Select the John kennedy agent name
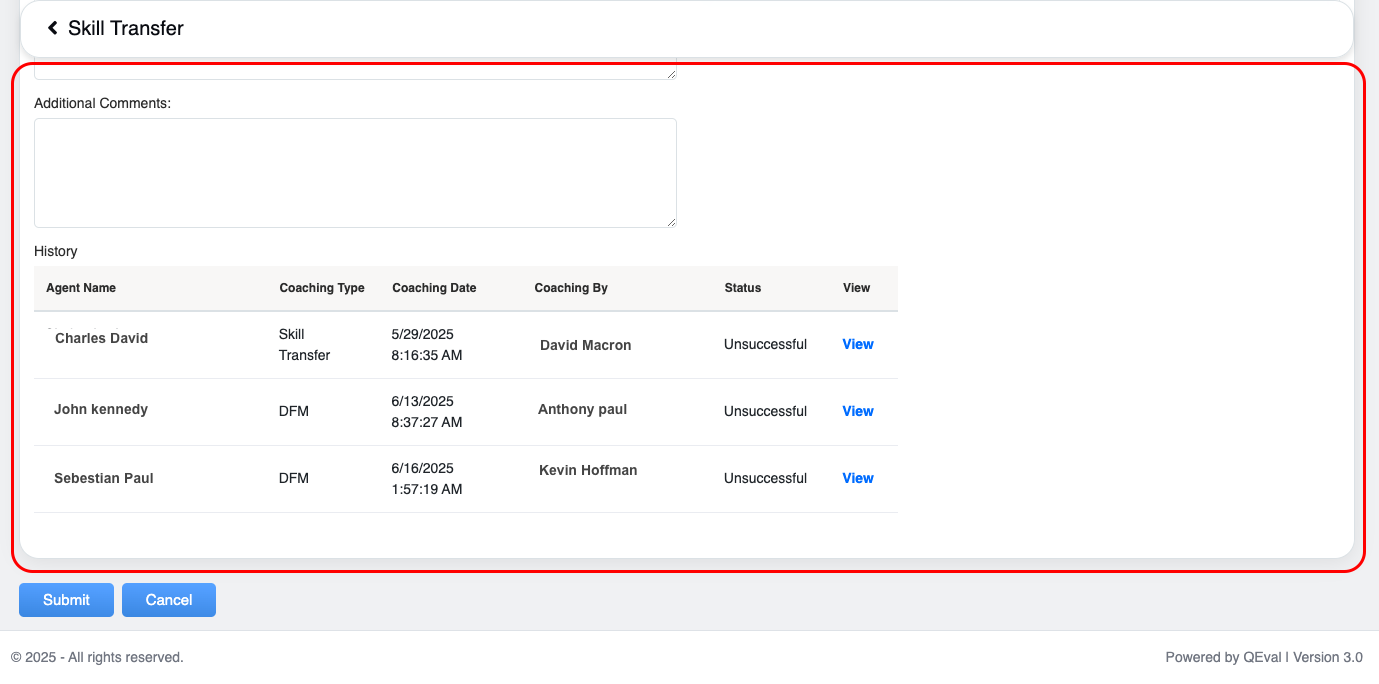This screenshot has width=1379, height=684. click(x=101, y=409)
